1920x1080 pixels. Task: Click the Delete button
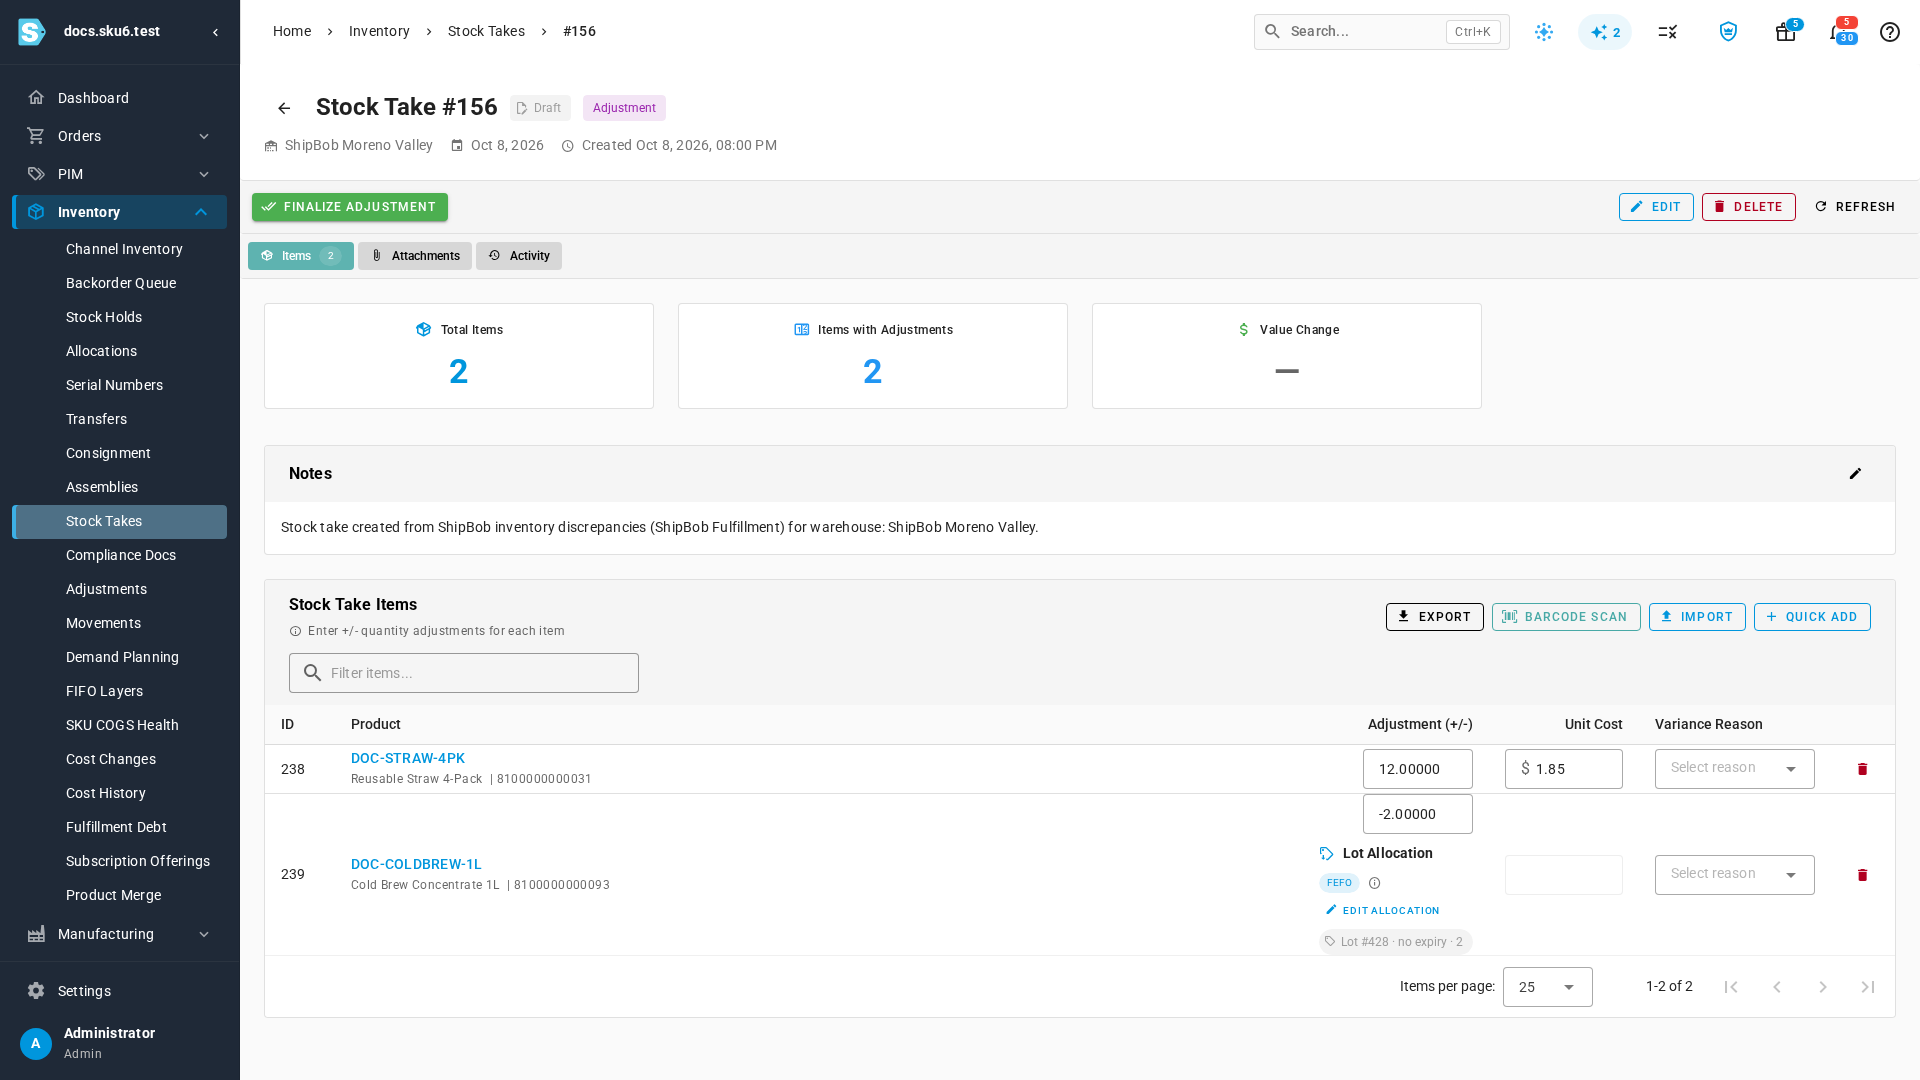[x=1748, y=207]
